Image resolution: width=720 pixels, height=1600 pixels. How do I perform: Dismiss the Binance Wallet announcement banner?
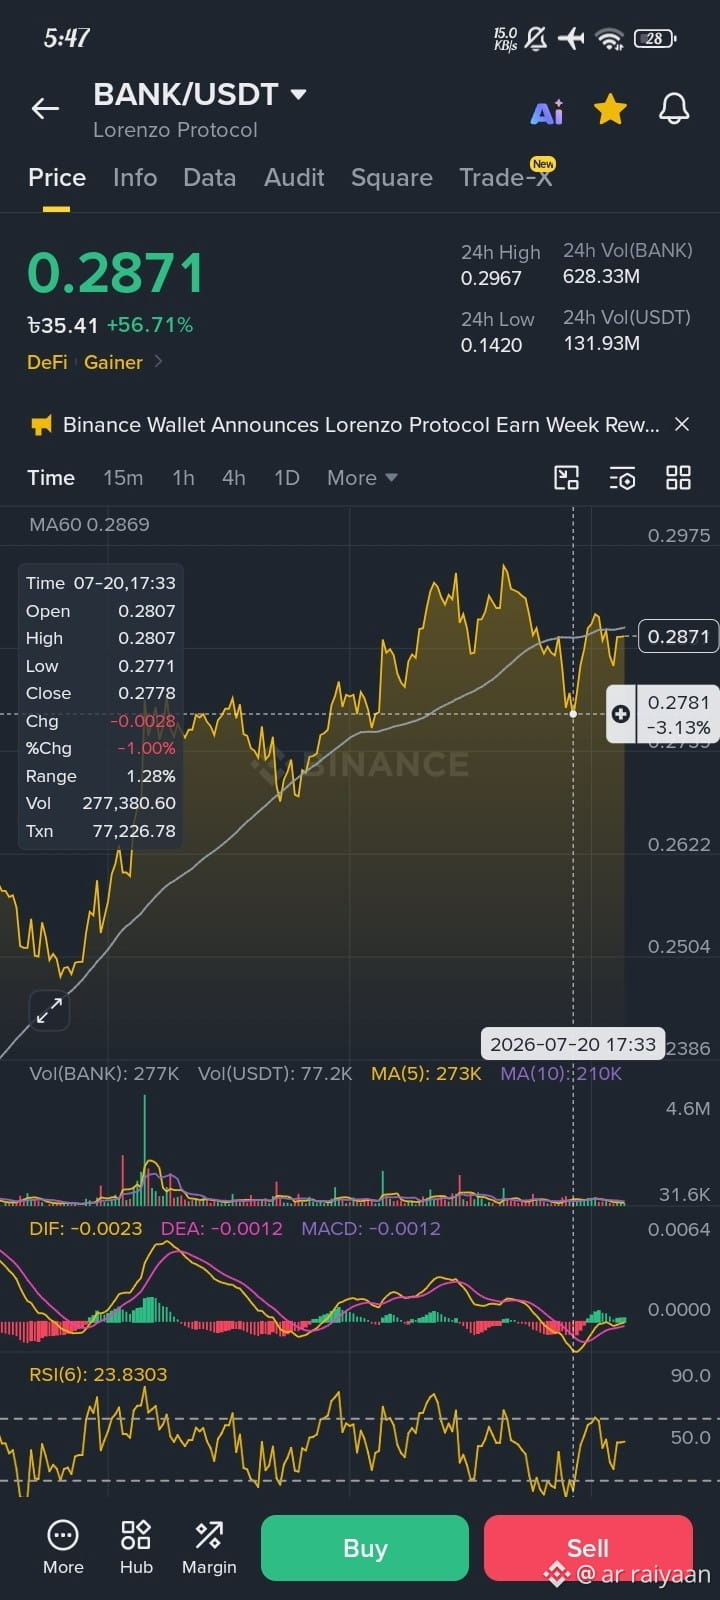[x=682, y=425]
